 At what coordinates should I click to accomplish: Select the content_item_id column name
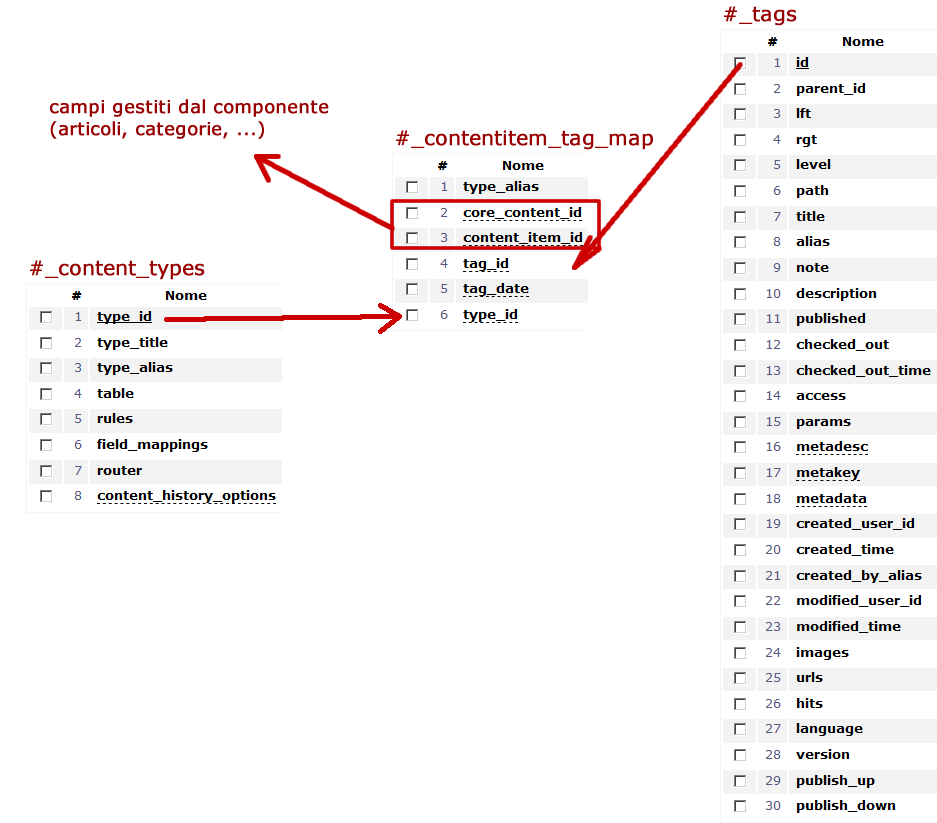pyautogui.click(x=523, y=238)
